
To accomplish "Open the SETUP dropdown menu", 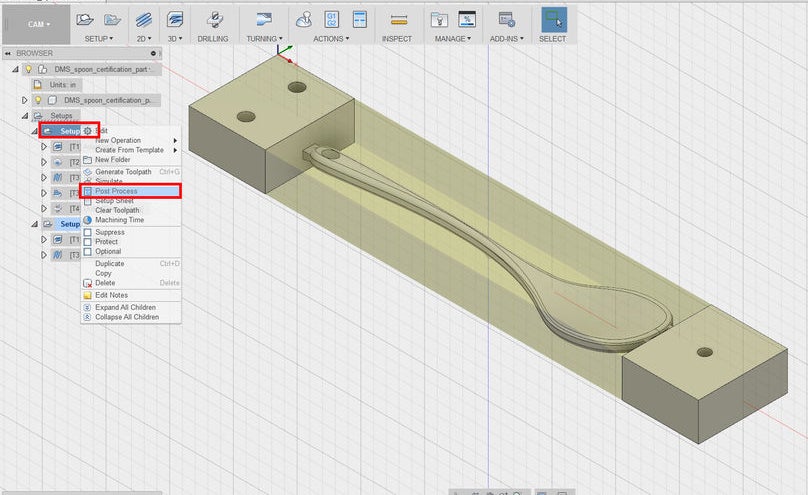I will (99, 39).
